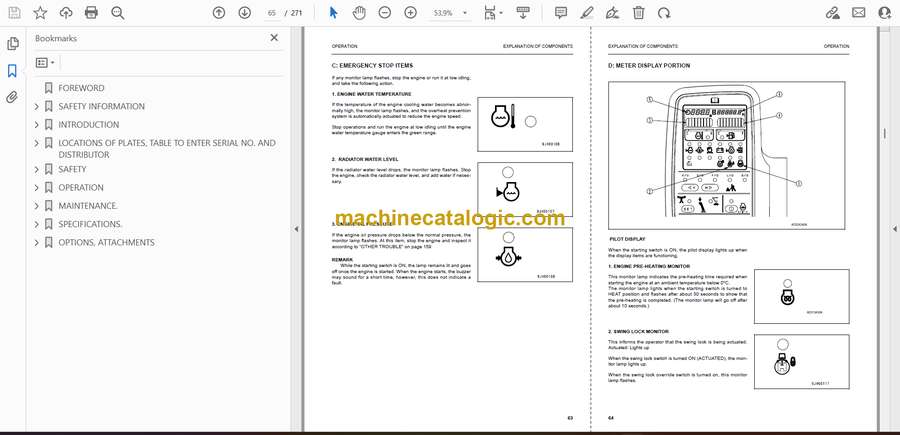Viewport: 900px width, 435px height.
Task: Activate the selection arrow tool
Action: pyautogui.click(x=333, y=13)
